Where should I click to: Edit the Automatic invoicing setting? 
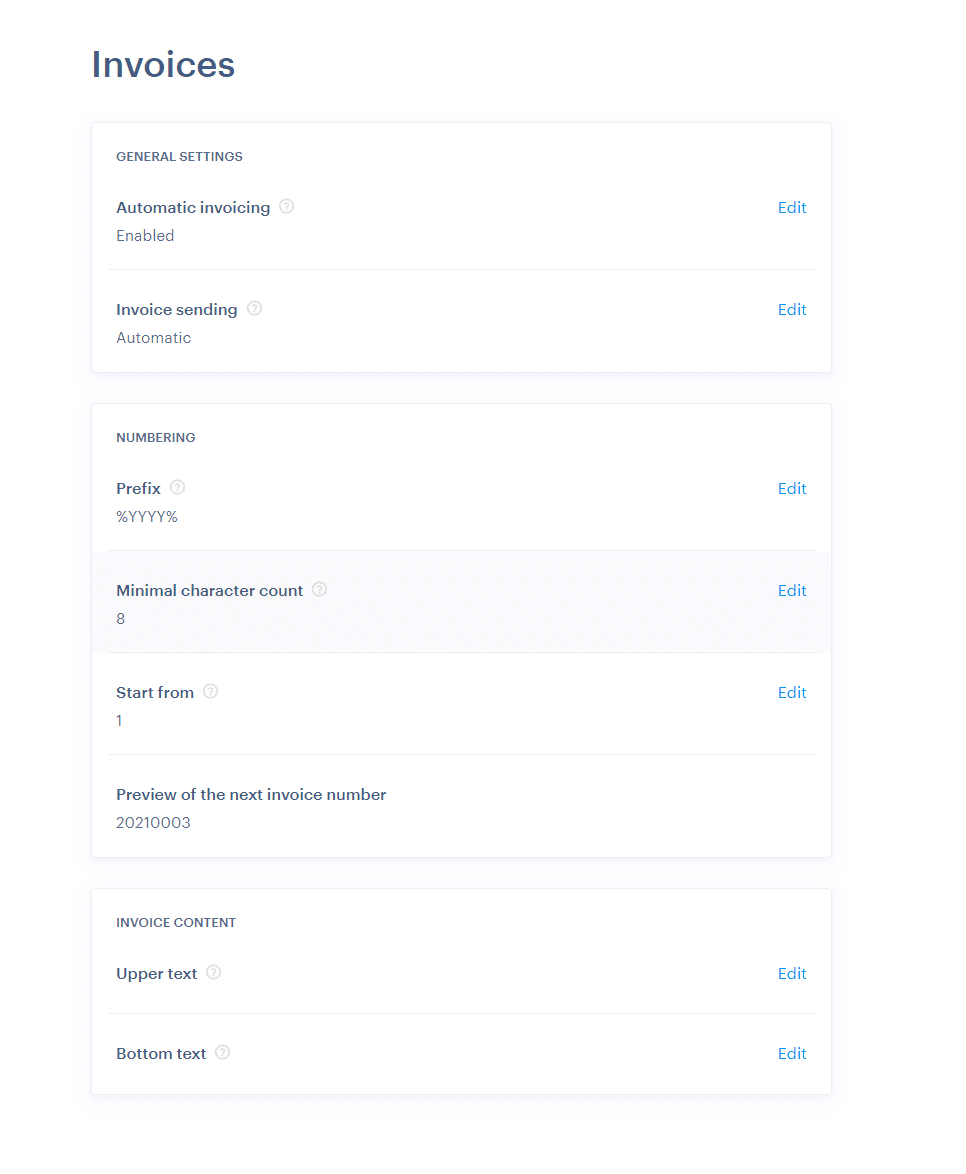(792, 207)
